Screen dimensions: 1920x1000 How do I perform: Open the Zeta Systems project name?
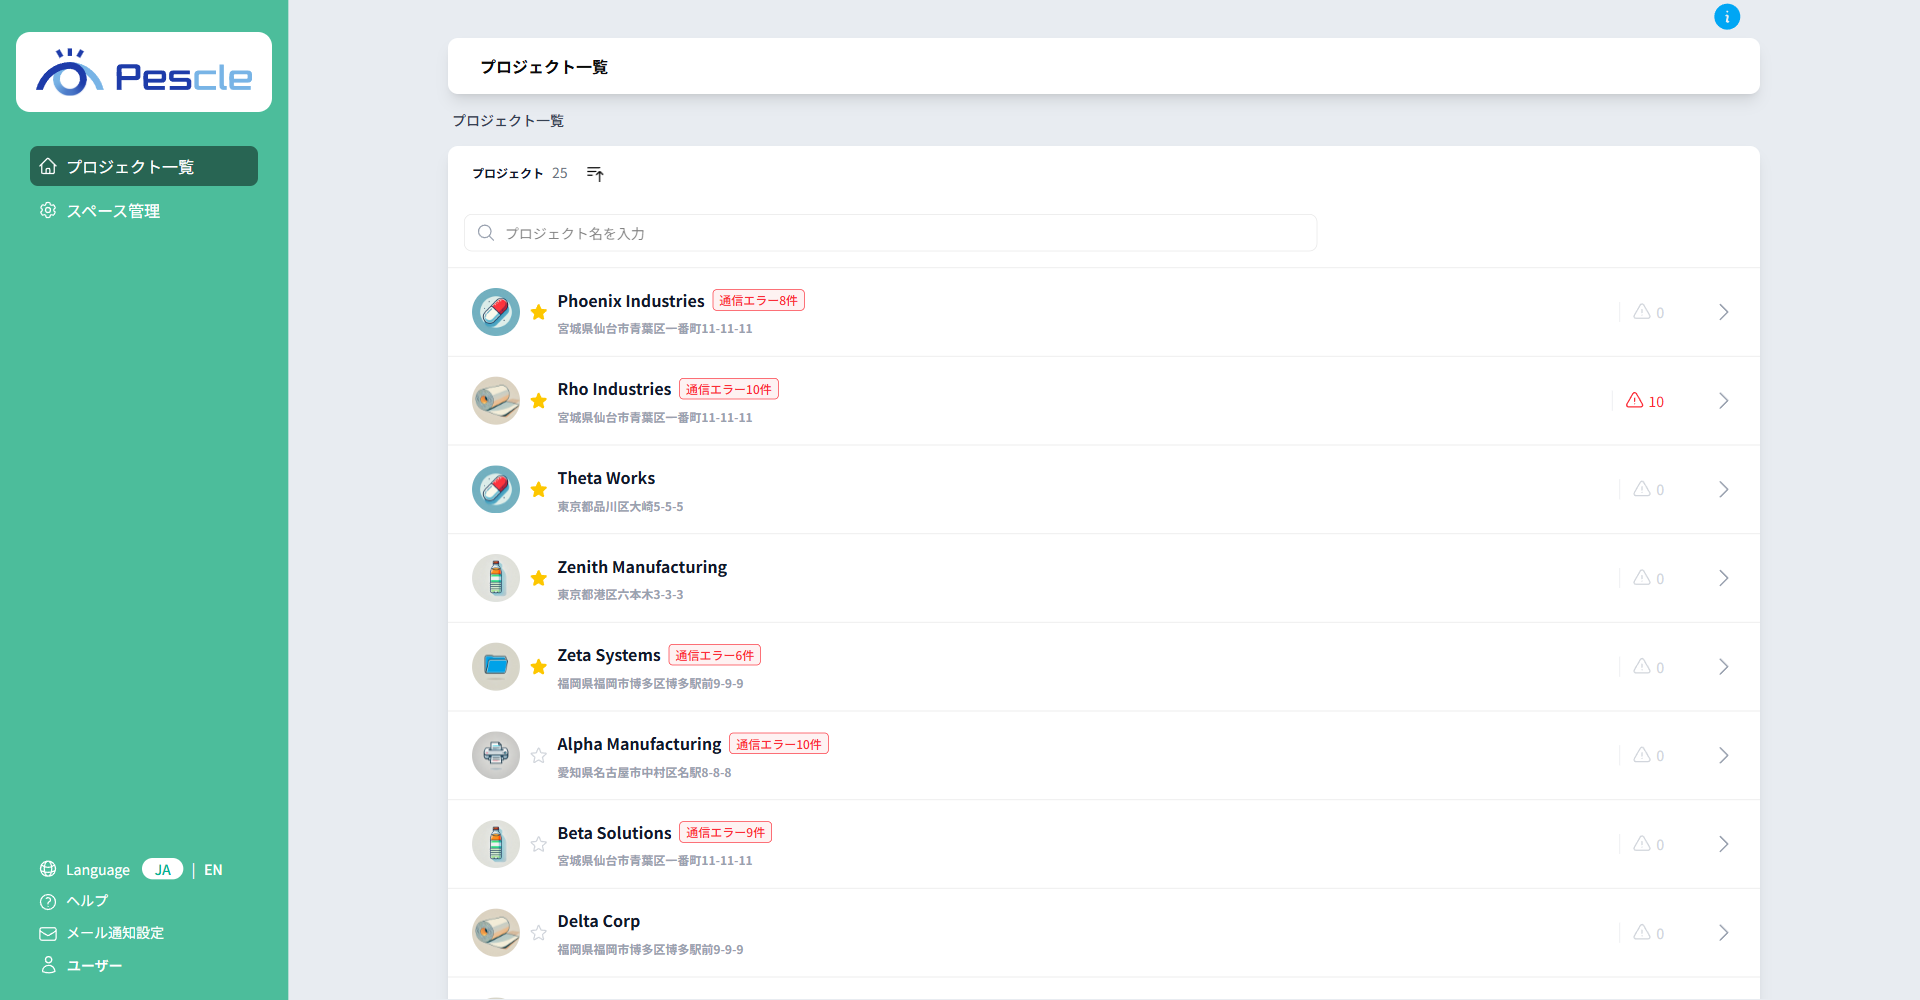[609, 655]
